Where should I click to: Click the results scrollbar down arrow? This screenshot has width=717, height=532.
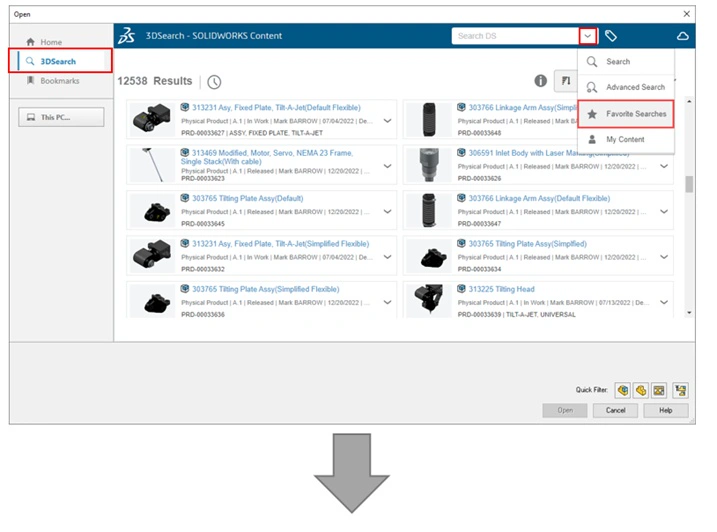[x=689, y=313]
